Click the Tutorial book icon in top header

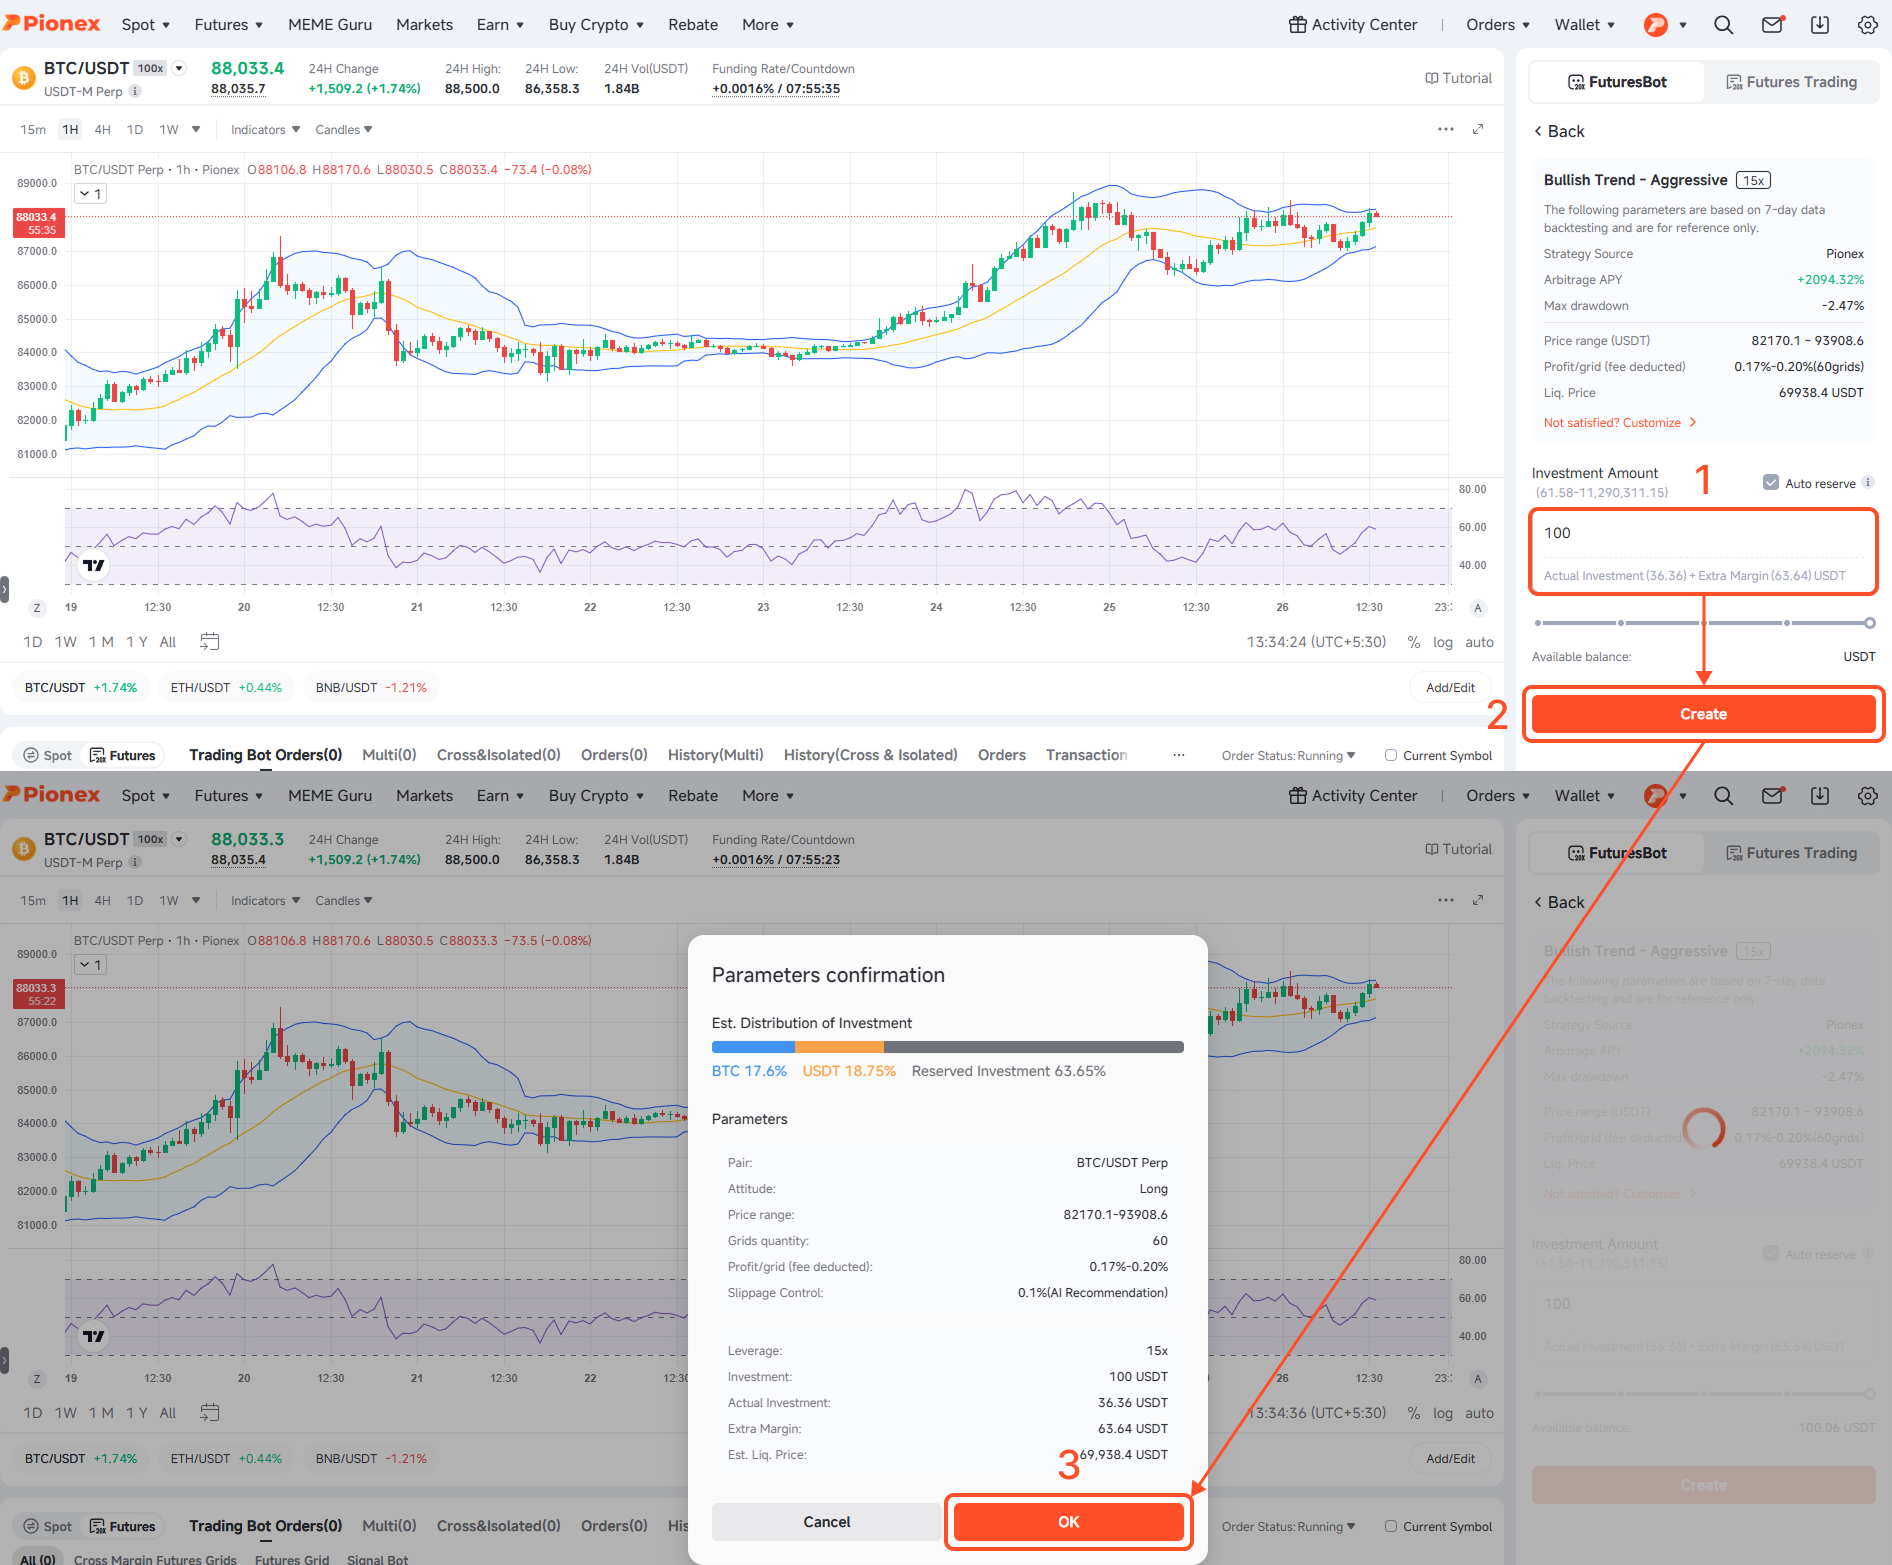click(x=1432, y=78)
